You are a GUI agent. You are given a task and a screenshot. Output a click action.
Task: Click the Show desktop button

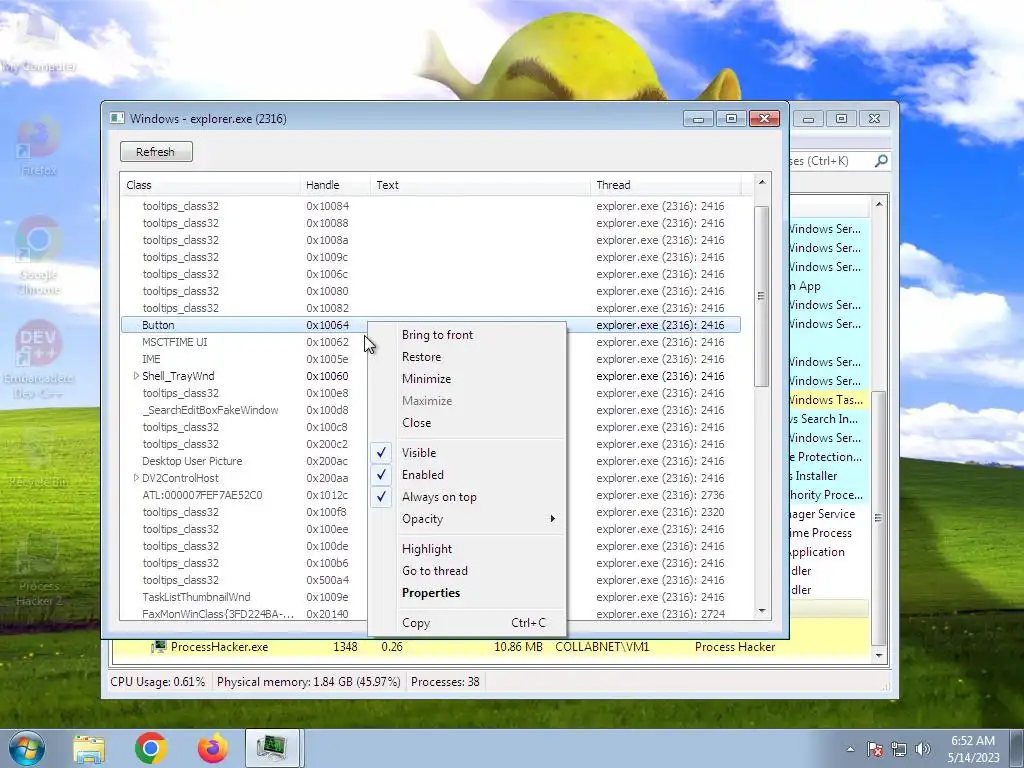1017,748
